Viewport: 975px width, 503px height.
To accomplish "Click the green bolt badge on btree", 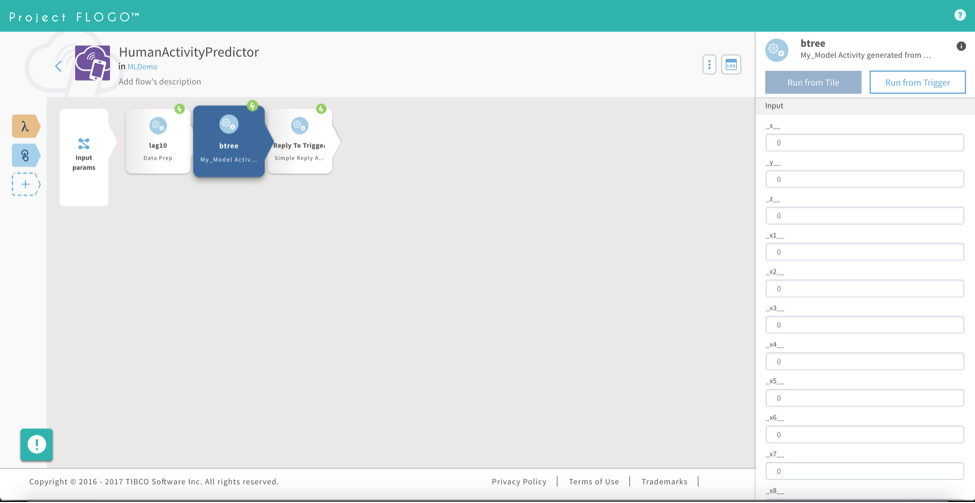I will tap(252, 106).
